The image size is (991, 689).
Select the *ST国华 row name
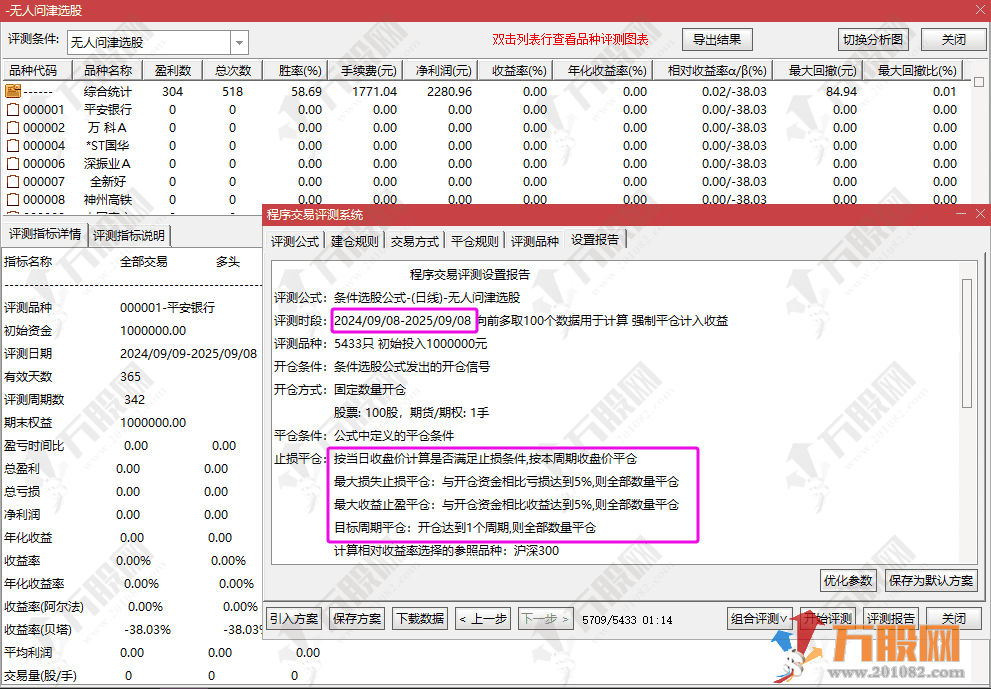108,145
